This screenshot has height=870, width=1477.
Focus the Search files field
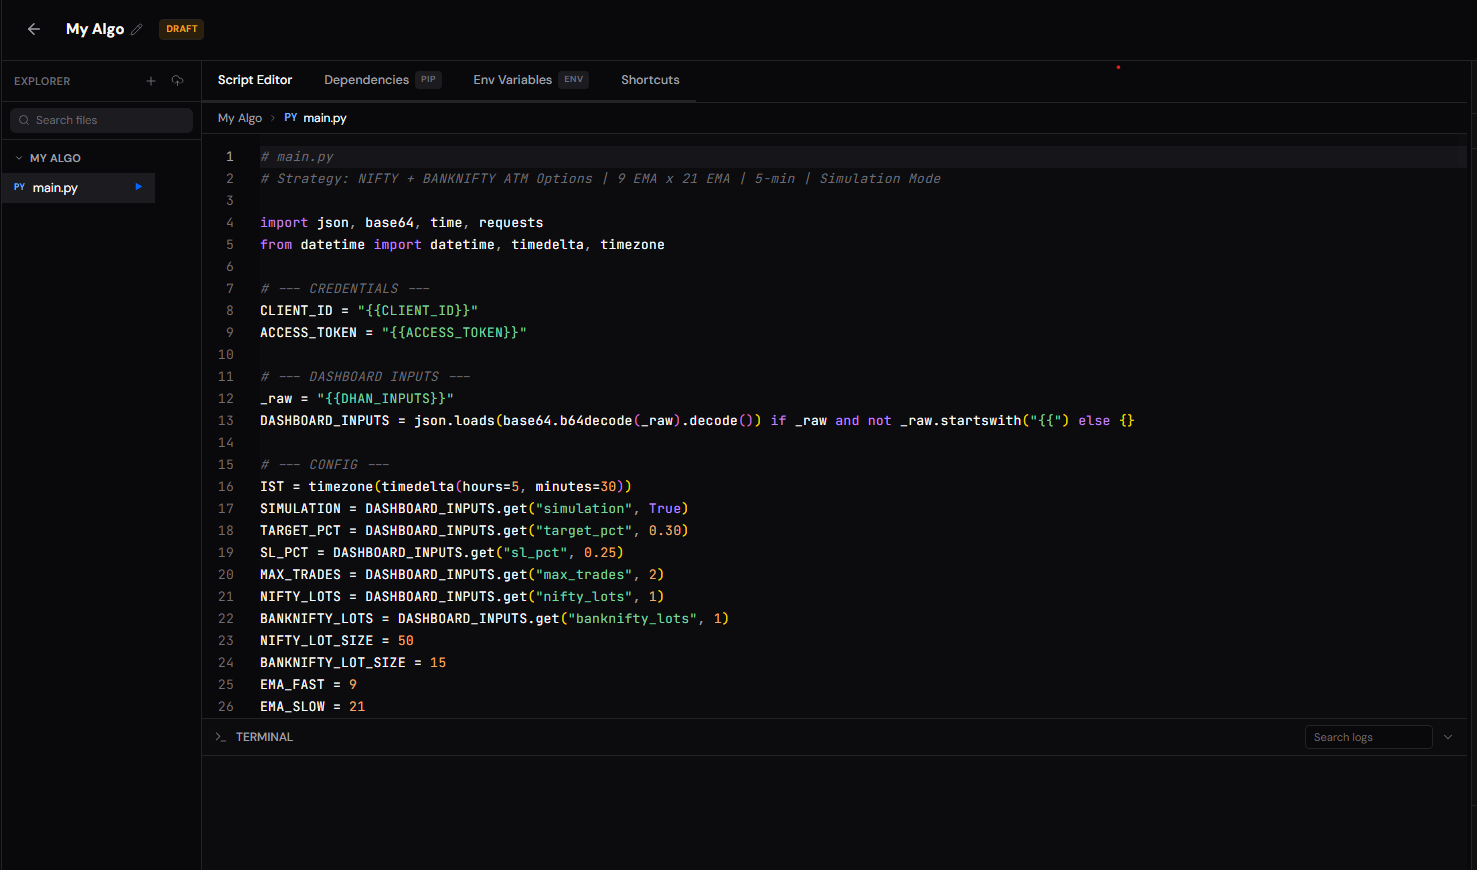pos(101,120)
